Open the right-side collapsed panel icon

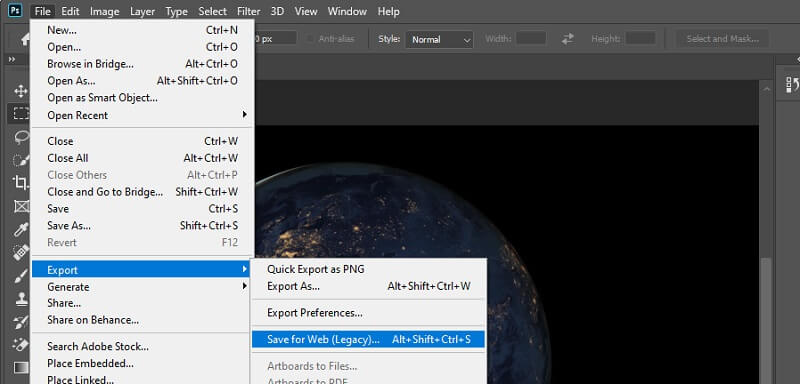791,84
